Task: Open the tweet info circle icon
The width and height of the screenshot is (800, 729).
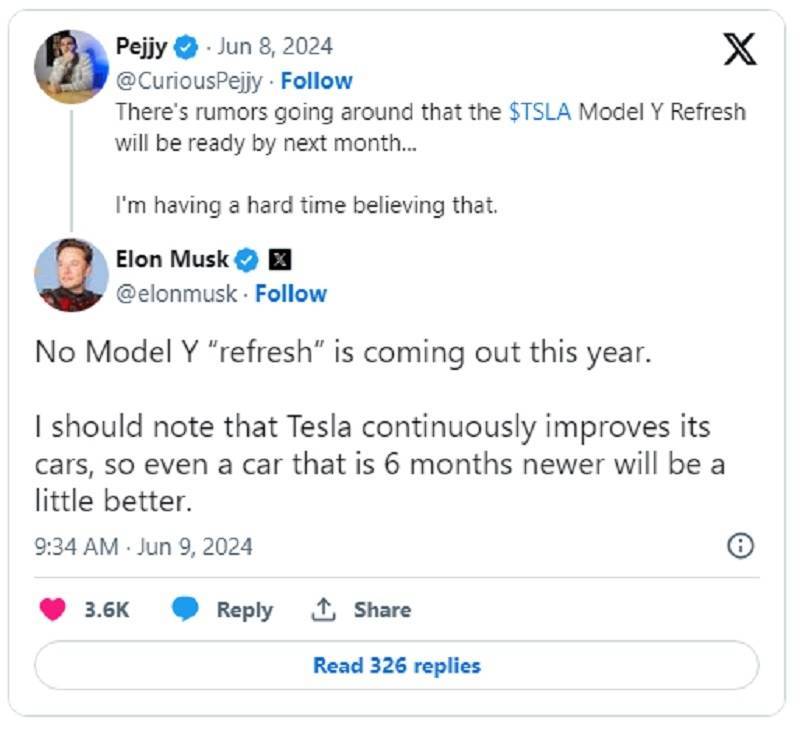Action: coord(741,546)
